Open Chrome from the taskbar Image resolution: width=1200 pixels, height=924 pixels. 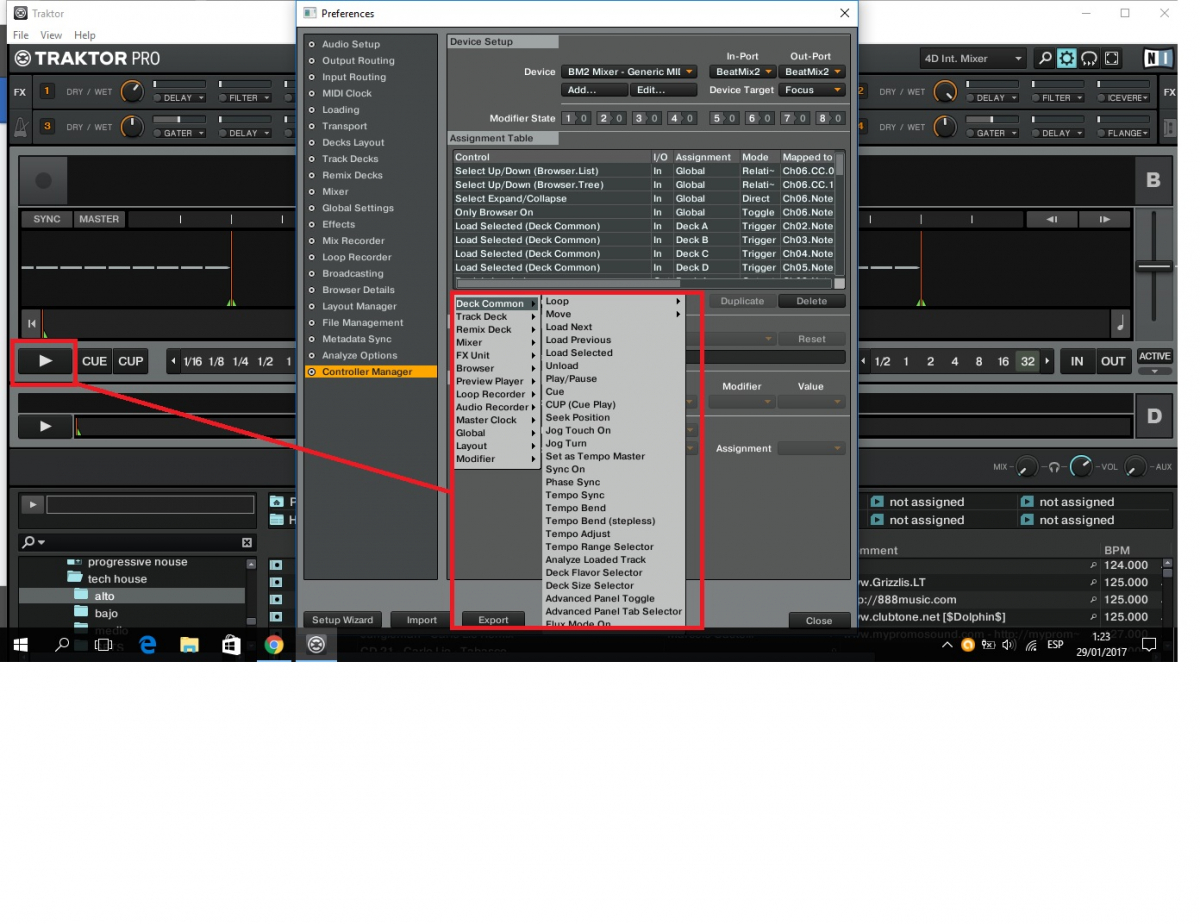coord(273,645)
